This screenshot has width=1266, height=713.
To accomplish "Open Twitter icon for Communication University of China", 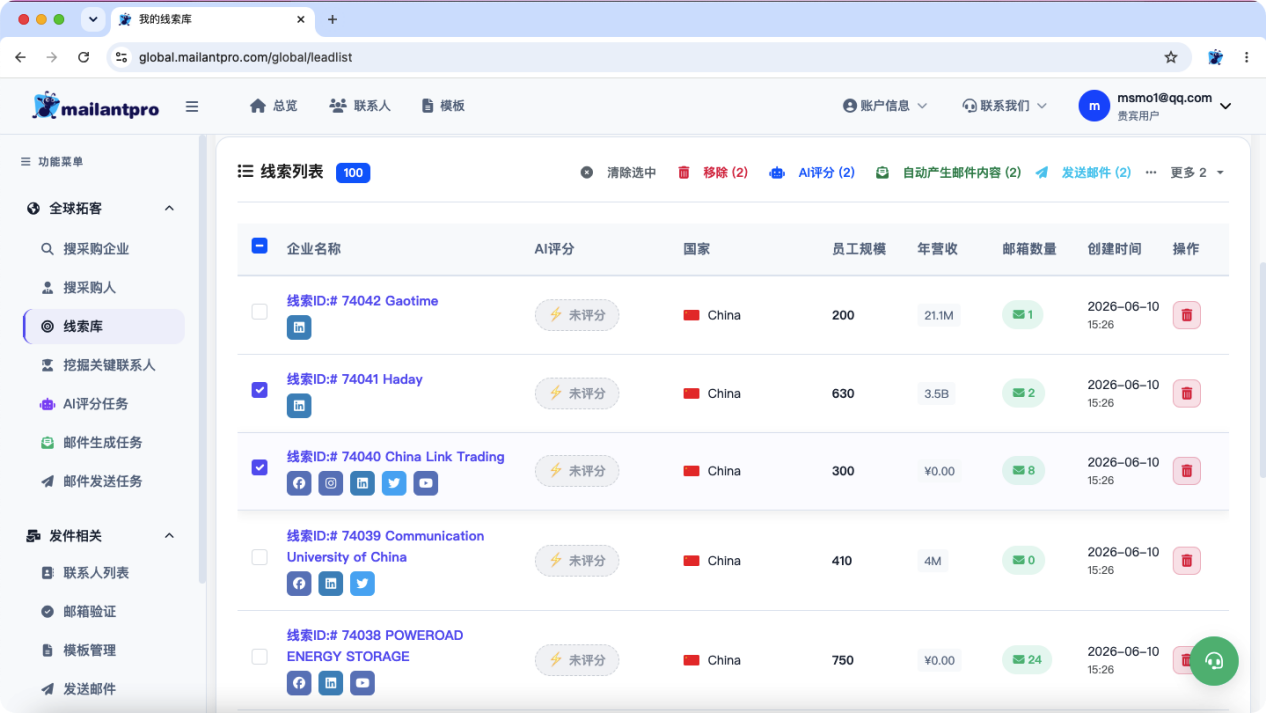I will tap(363, 583).
